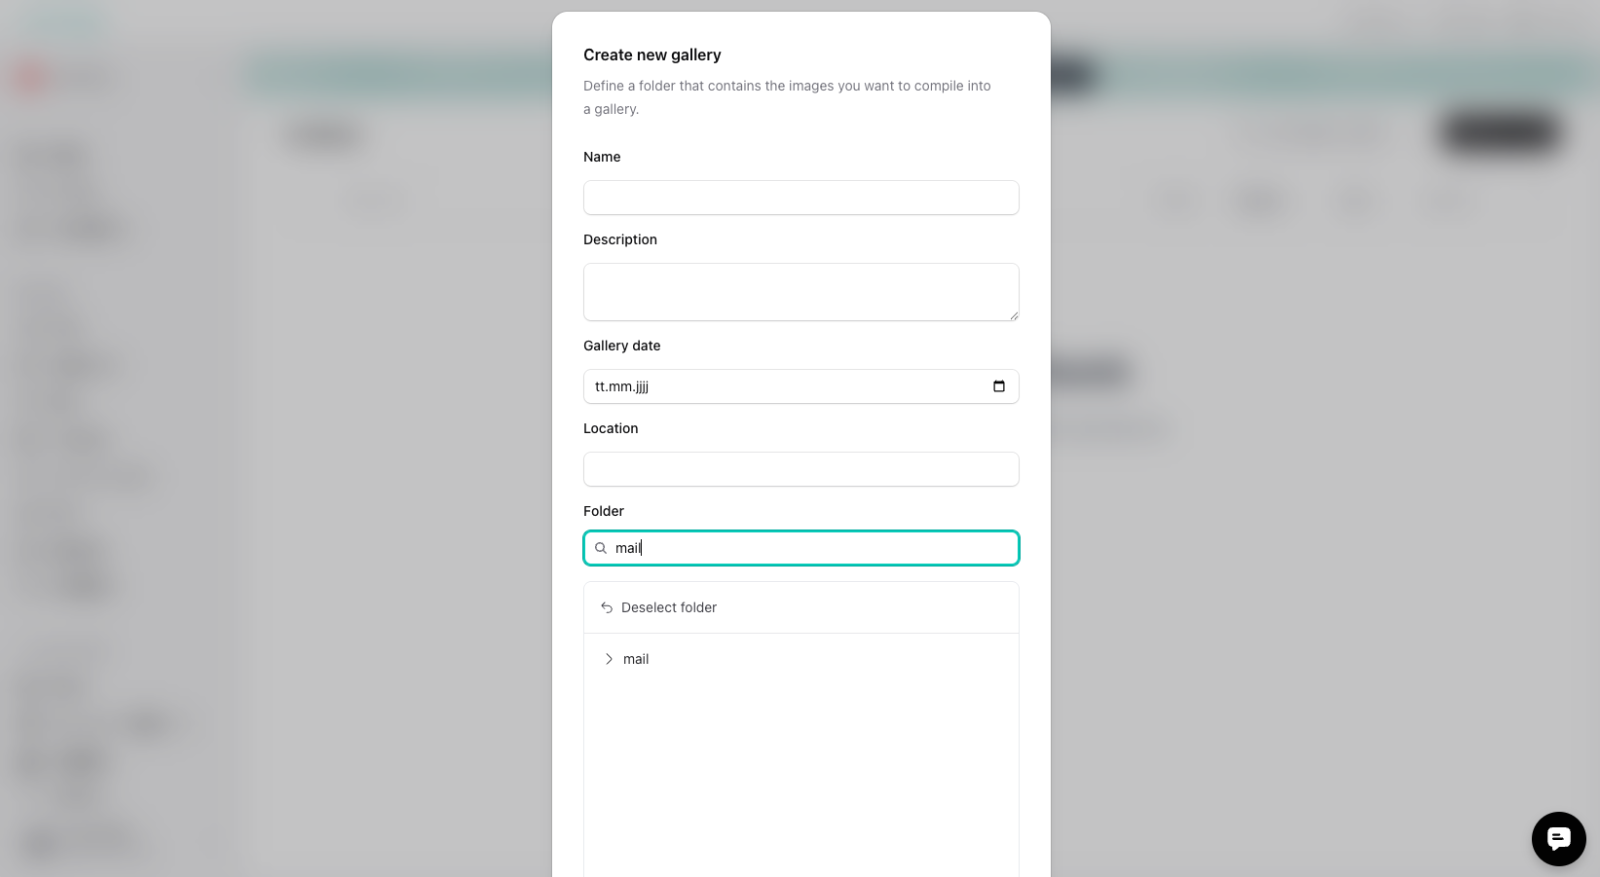1600x877 pixels.
Task: Select the month segment mm in Gallery date
Action: [619, 387]
